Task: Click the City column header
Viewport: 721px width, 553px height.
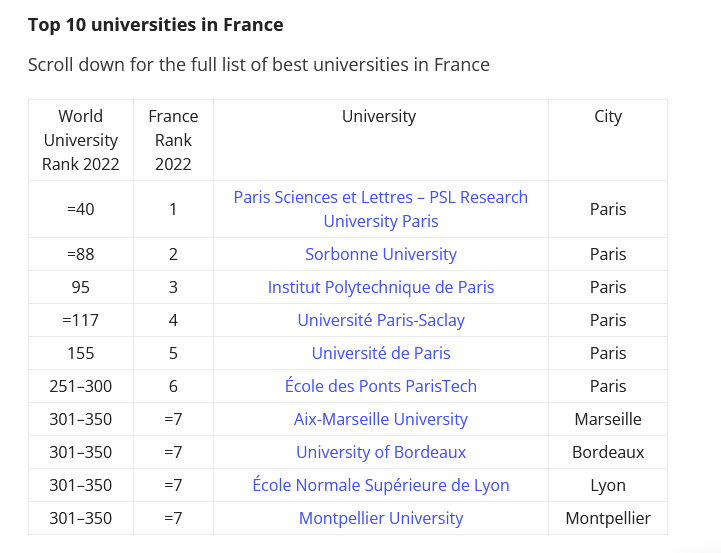Action: tap(607, 116)
